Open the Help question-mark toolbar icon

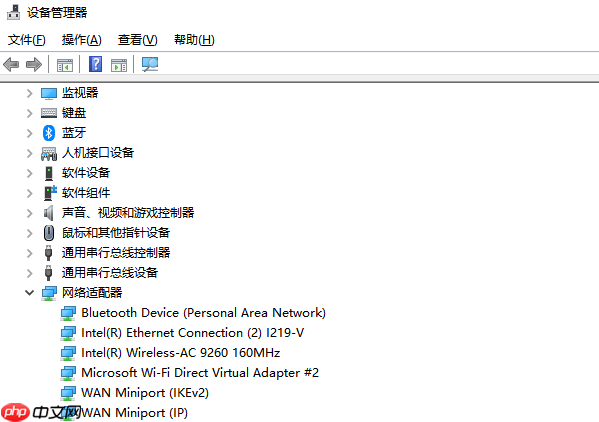[96, 64]
